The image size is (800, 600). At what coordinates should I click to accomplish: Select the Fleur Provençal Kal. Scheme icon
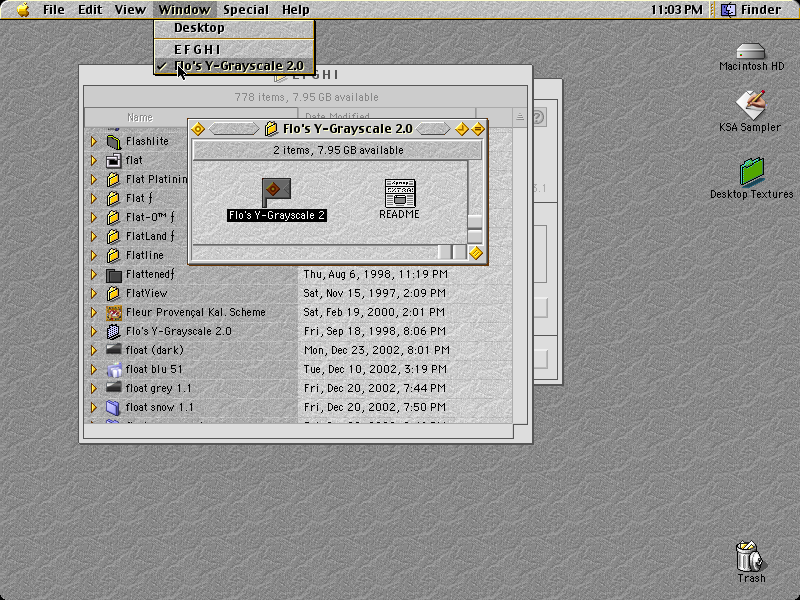point(113,312)
